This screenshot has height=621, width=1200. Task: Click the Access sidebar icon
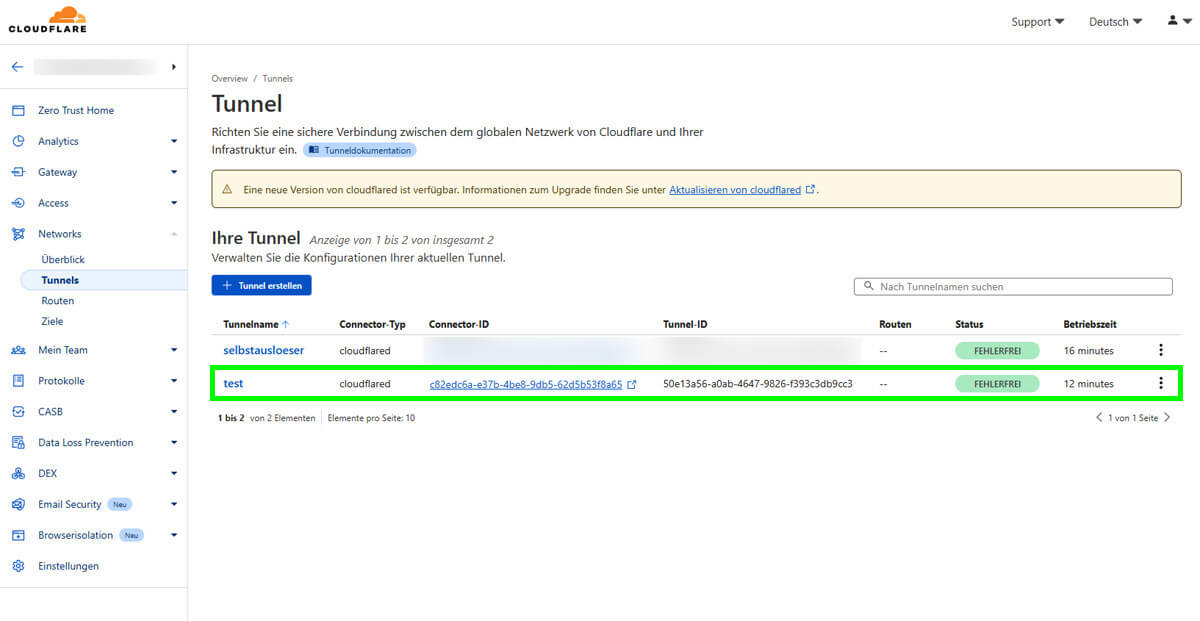point(18,203)
